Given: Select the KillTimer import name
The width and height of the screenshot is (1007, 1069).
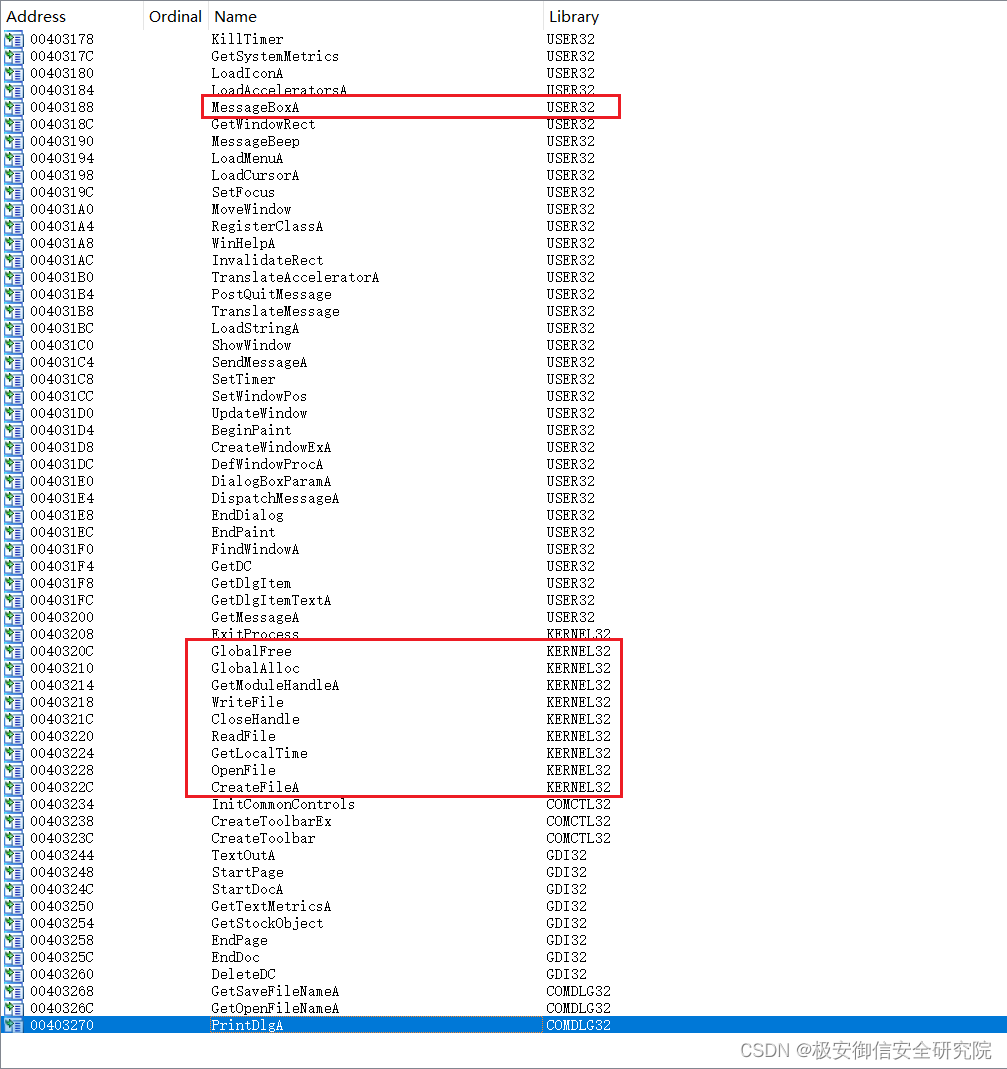Looking at the screenshot, I should (x=247, y=40).
